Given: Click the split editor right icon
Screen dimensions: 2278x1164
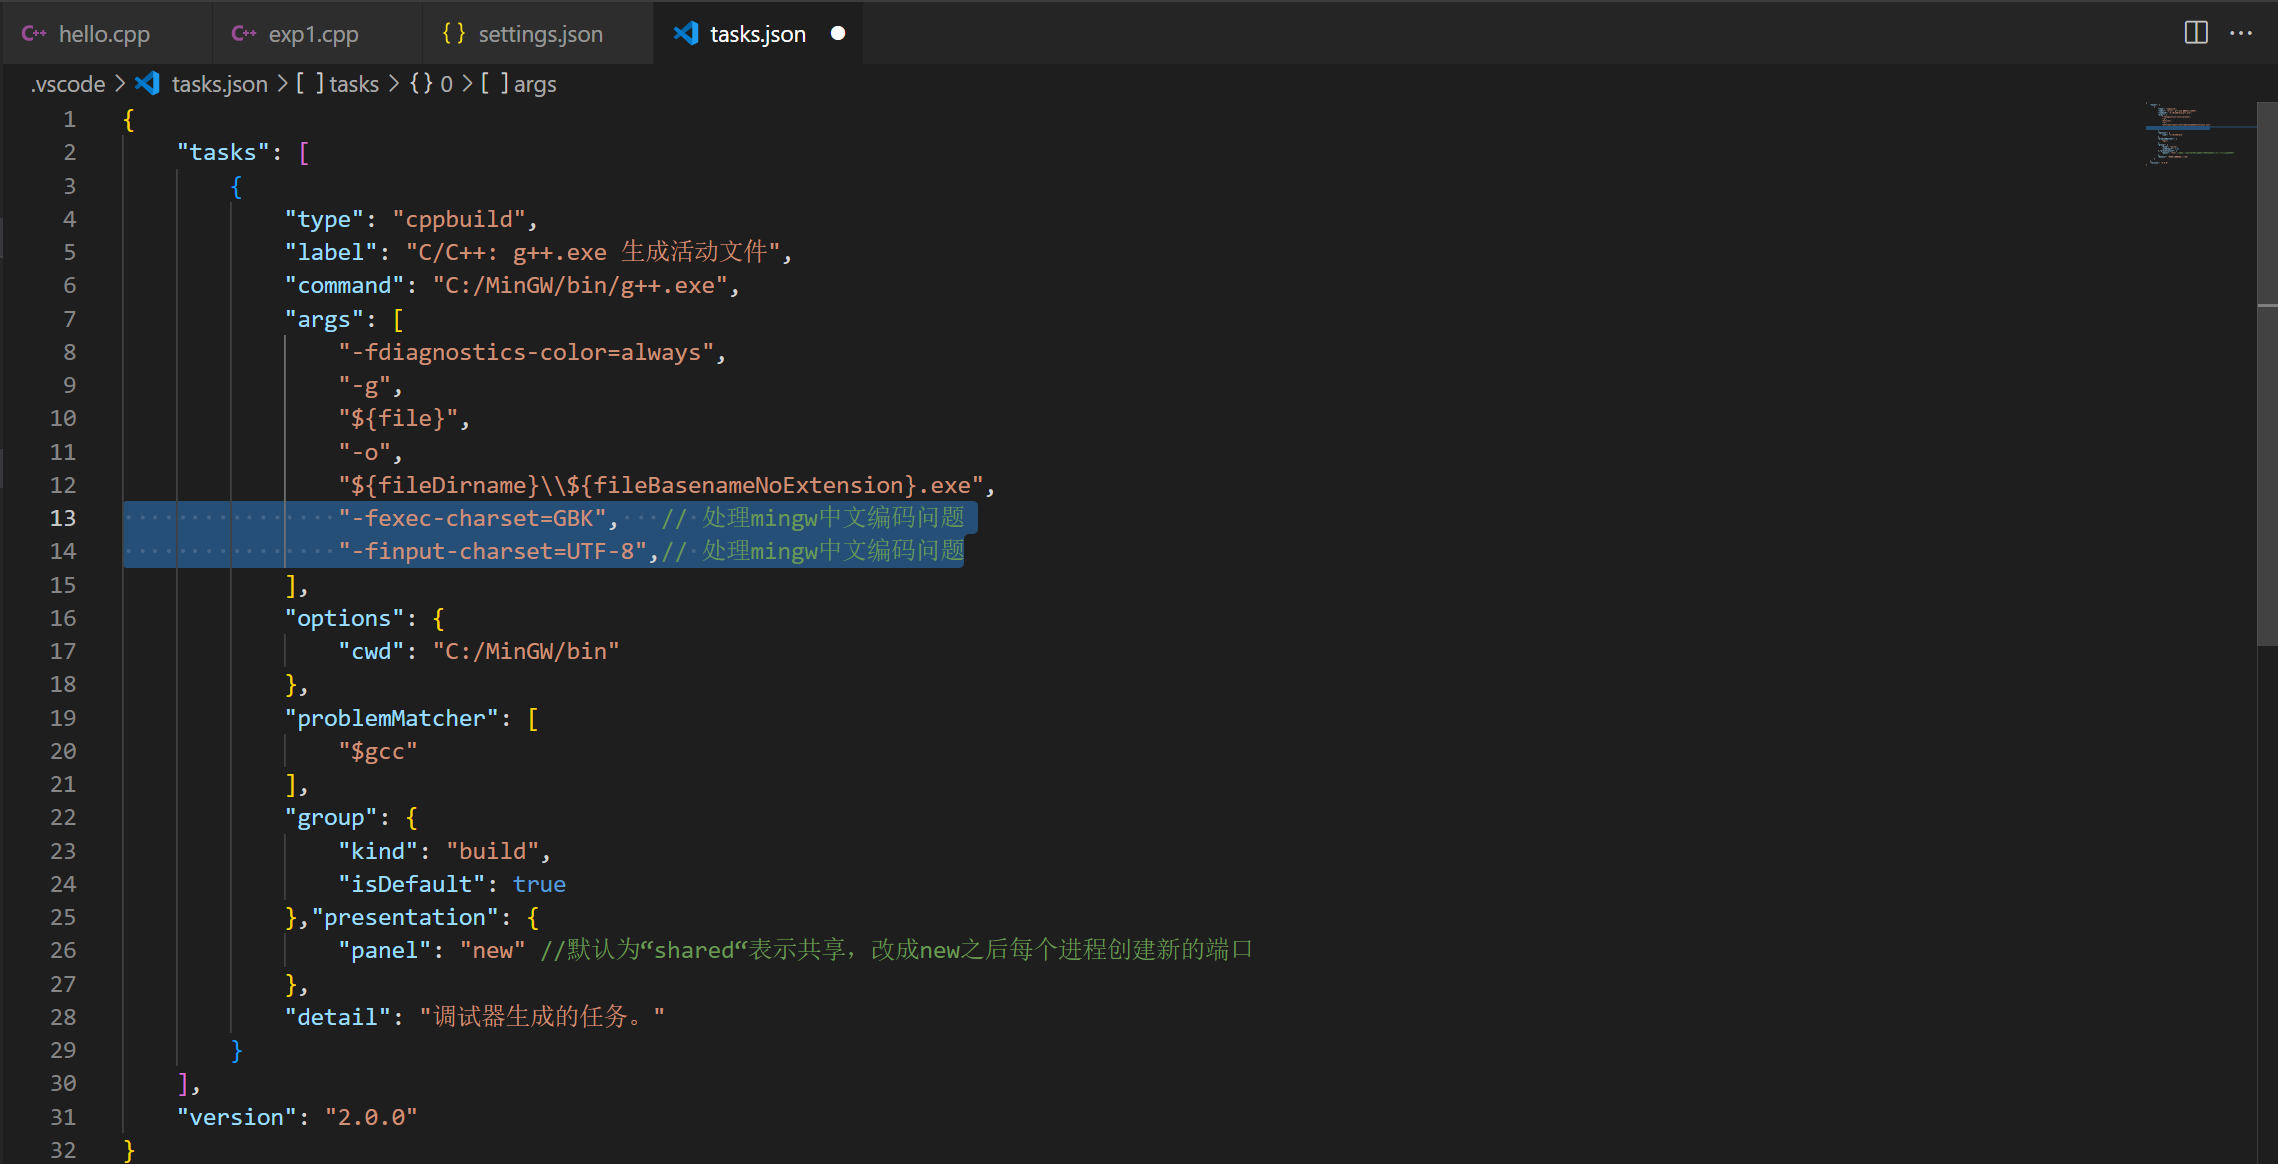Looking at the screenshot, I should coord(2195,33).
